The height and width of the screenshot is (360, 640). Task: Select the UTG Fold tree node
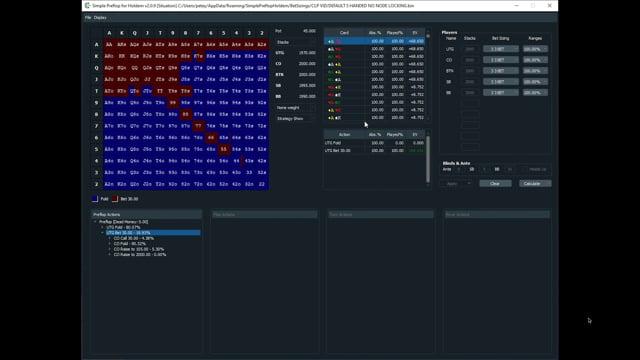click(x=123, y=227)
